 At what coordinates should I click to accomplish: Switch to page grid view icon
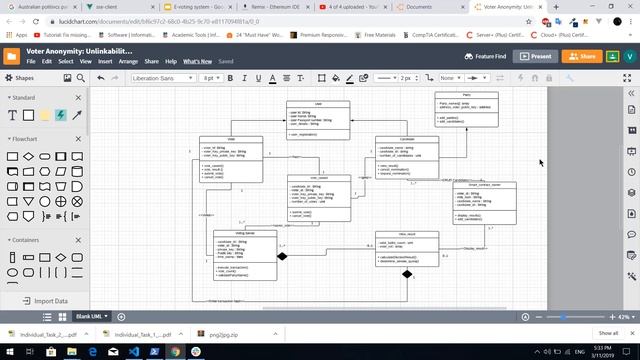pyautogui.click(x=62, y=317)
